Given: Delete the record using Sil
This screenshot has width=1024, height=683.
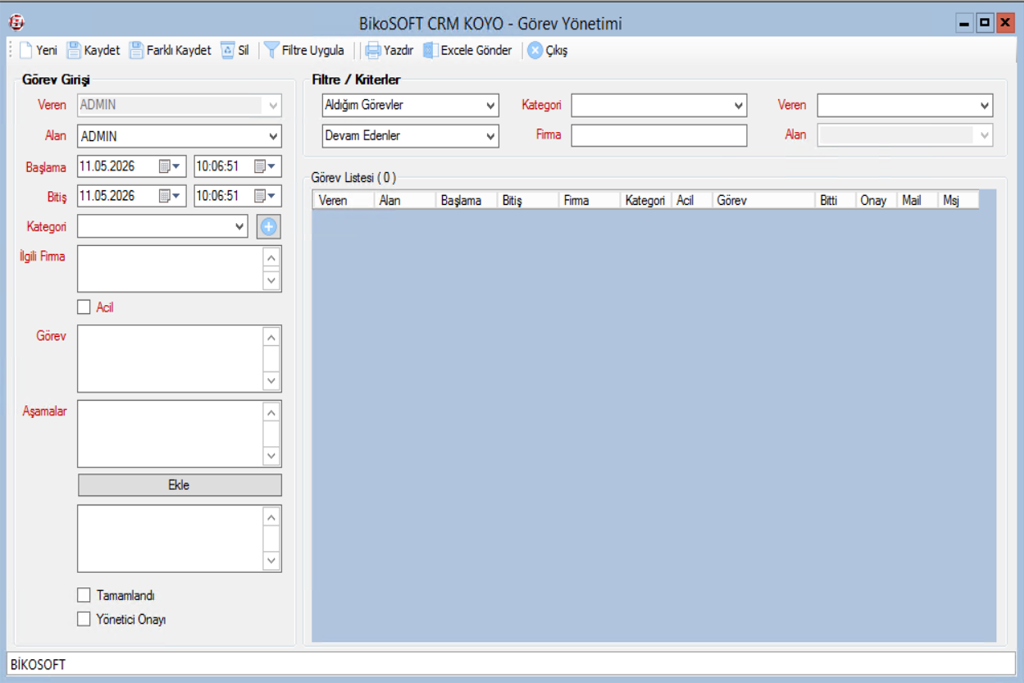Looking at the screenshot, I should (235, 50).
